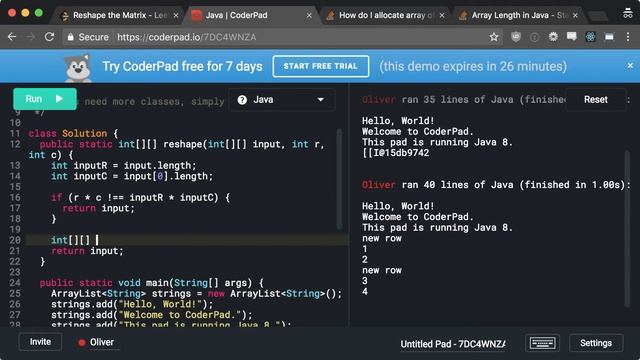
Task: Click the gear extension icon in toolbar
Action: tap(553, 37)
